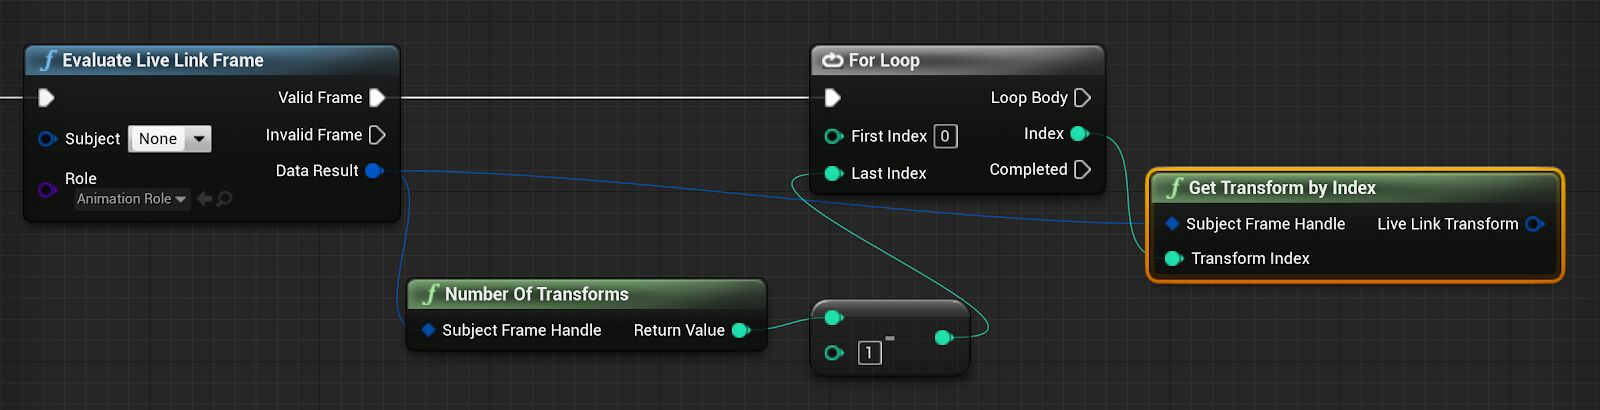Click the Data Result output pin
1600x410 pixels.
[x=374, y=171]
